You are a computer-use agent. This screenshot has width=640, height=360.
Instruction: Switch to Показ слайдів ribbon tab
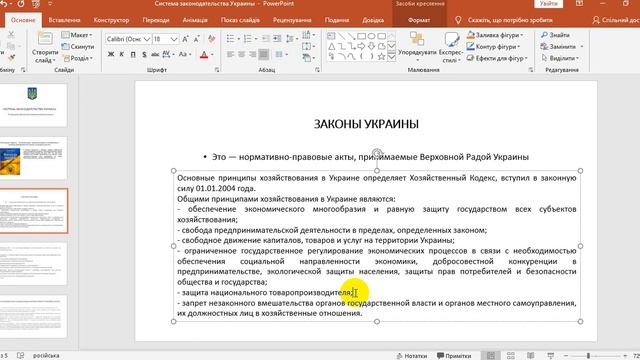pyautogui.click(x=240, y=20)
